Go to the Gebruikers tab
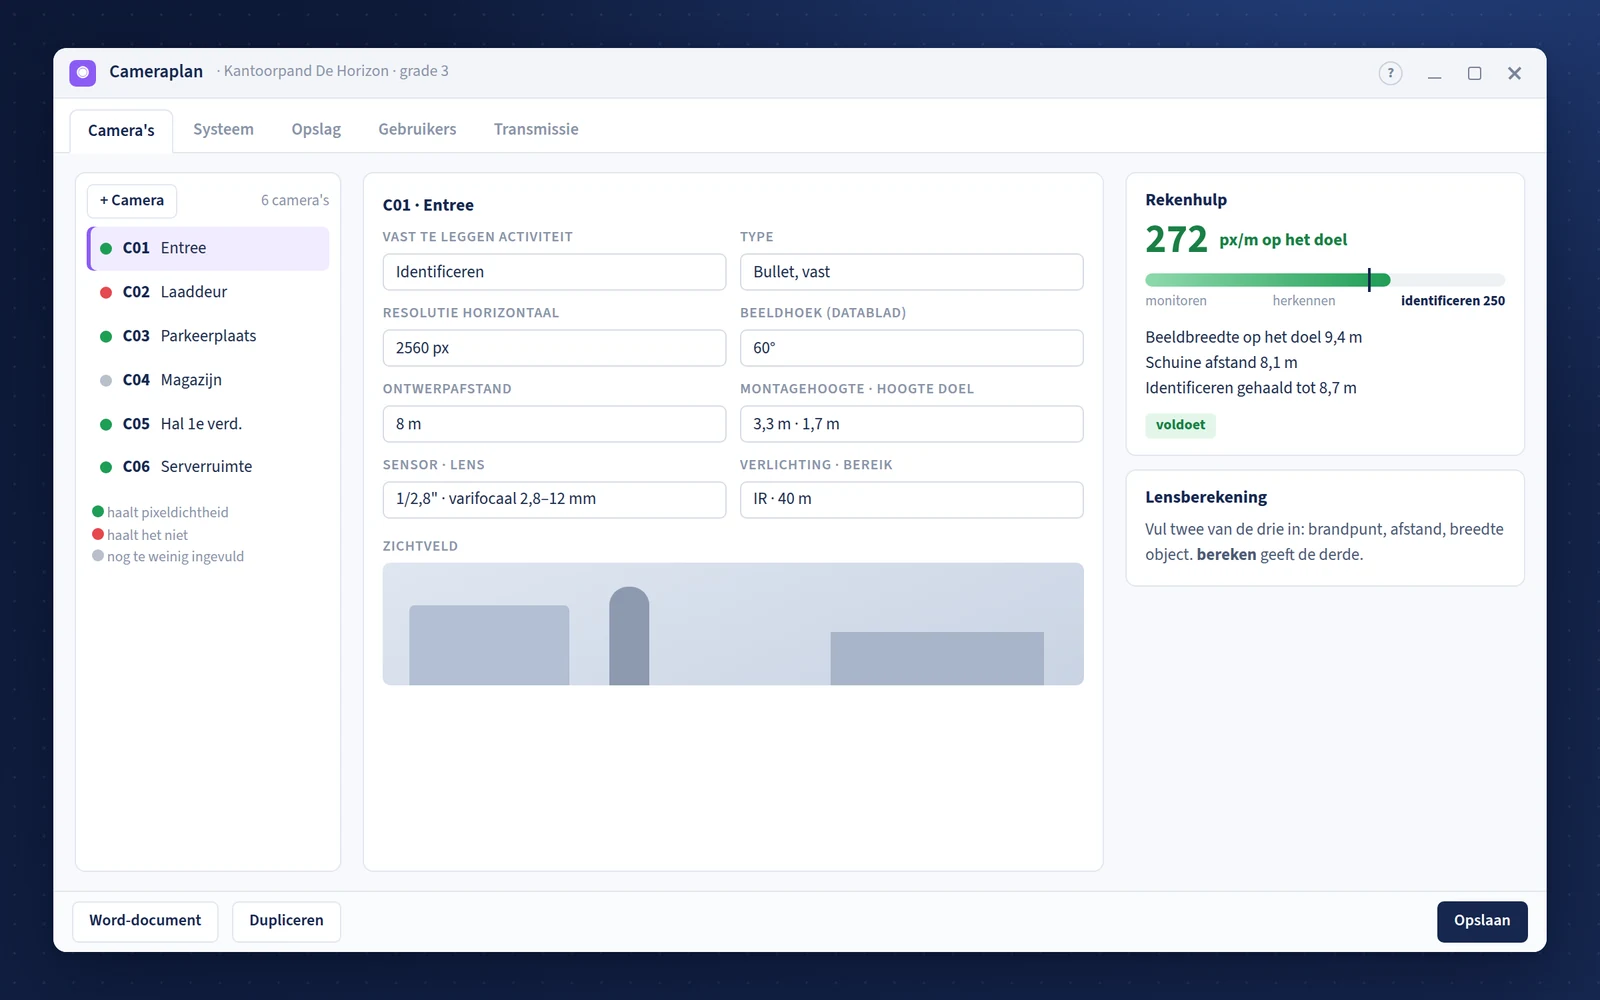This screenshot has height=1000, width=1600. point(417,129)
